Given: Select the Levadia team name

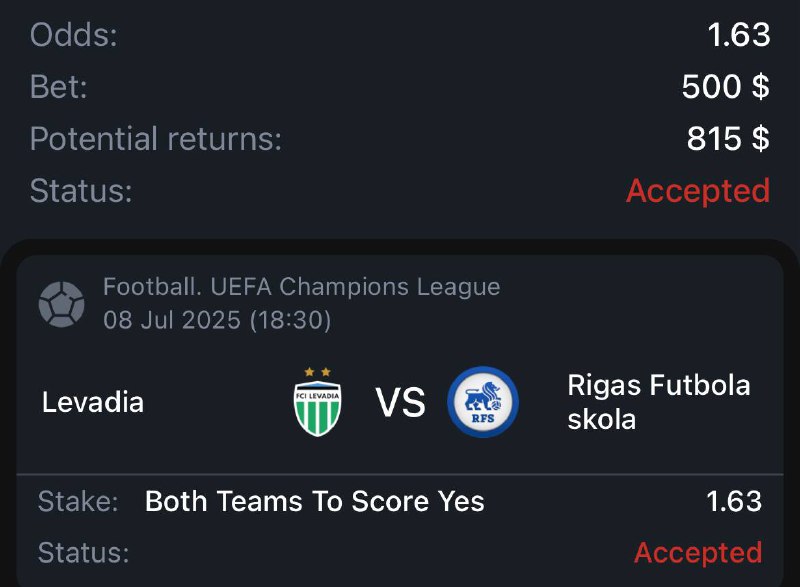Looking at the screenshot, I should point(93,403).
